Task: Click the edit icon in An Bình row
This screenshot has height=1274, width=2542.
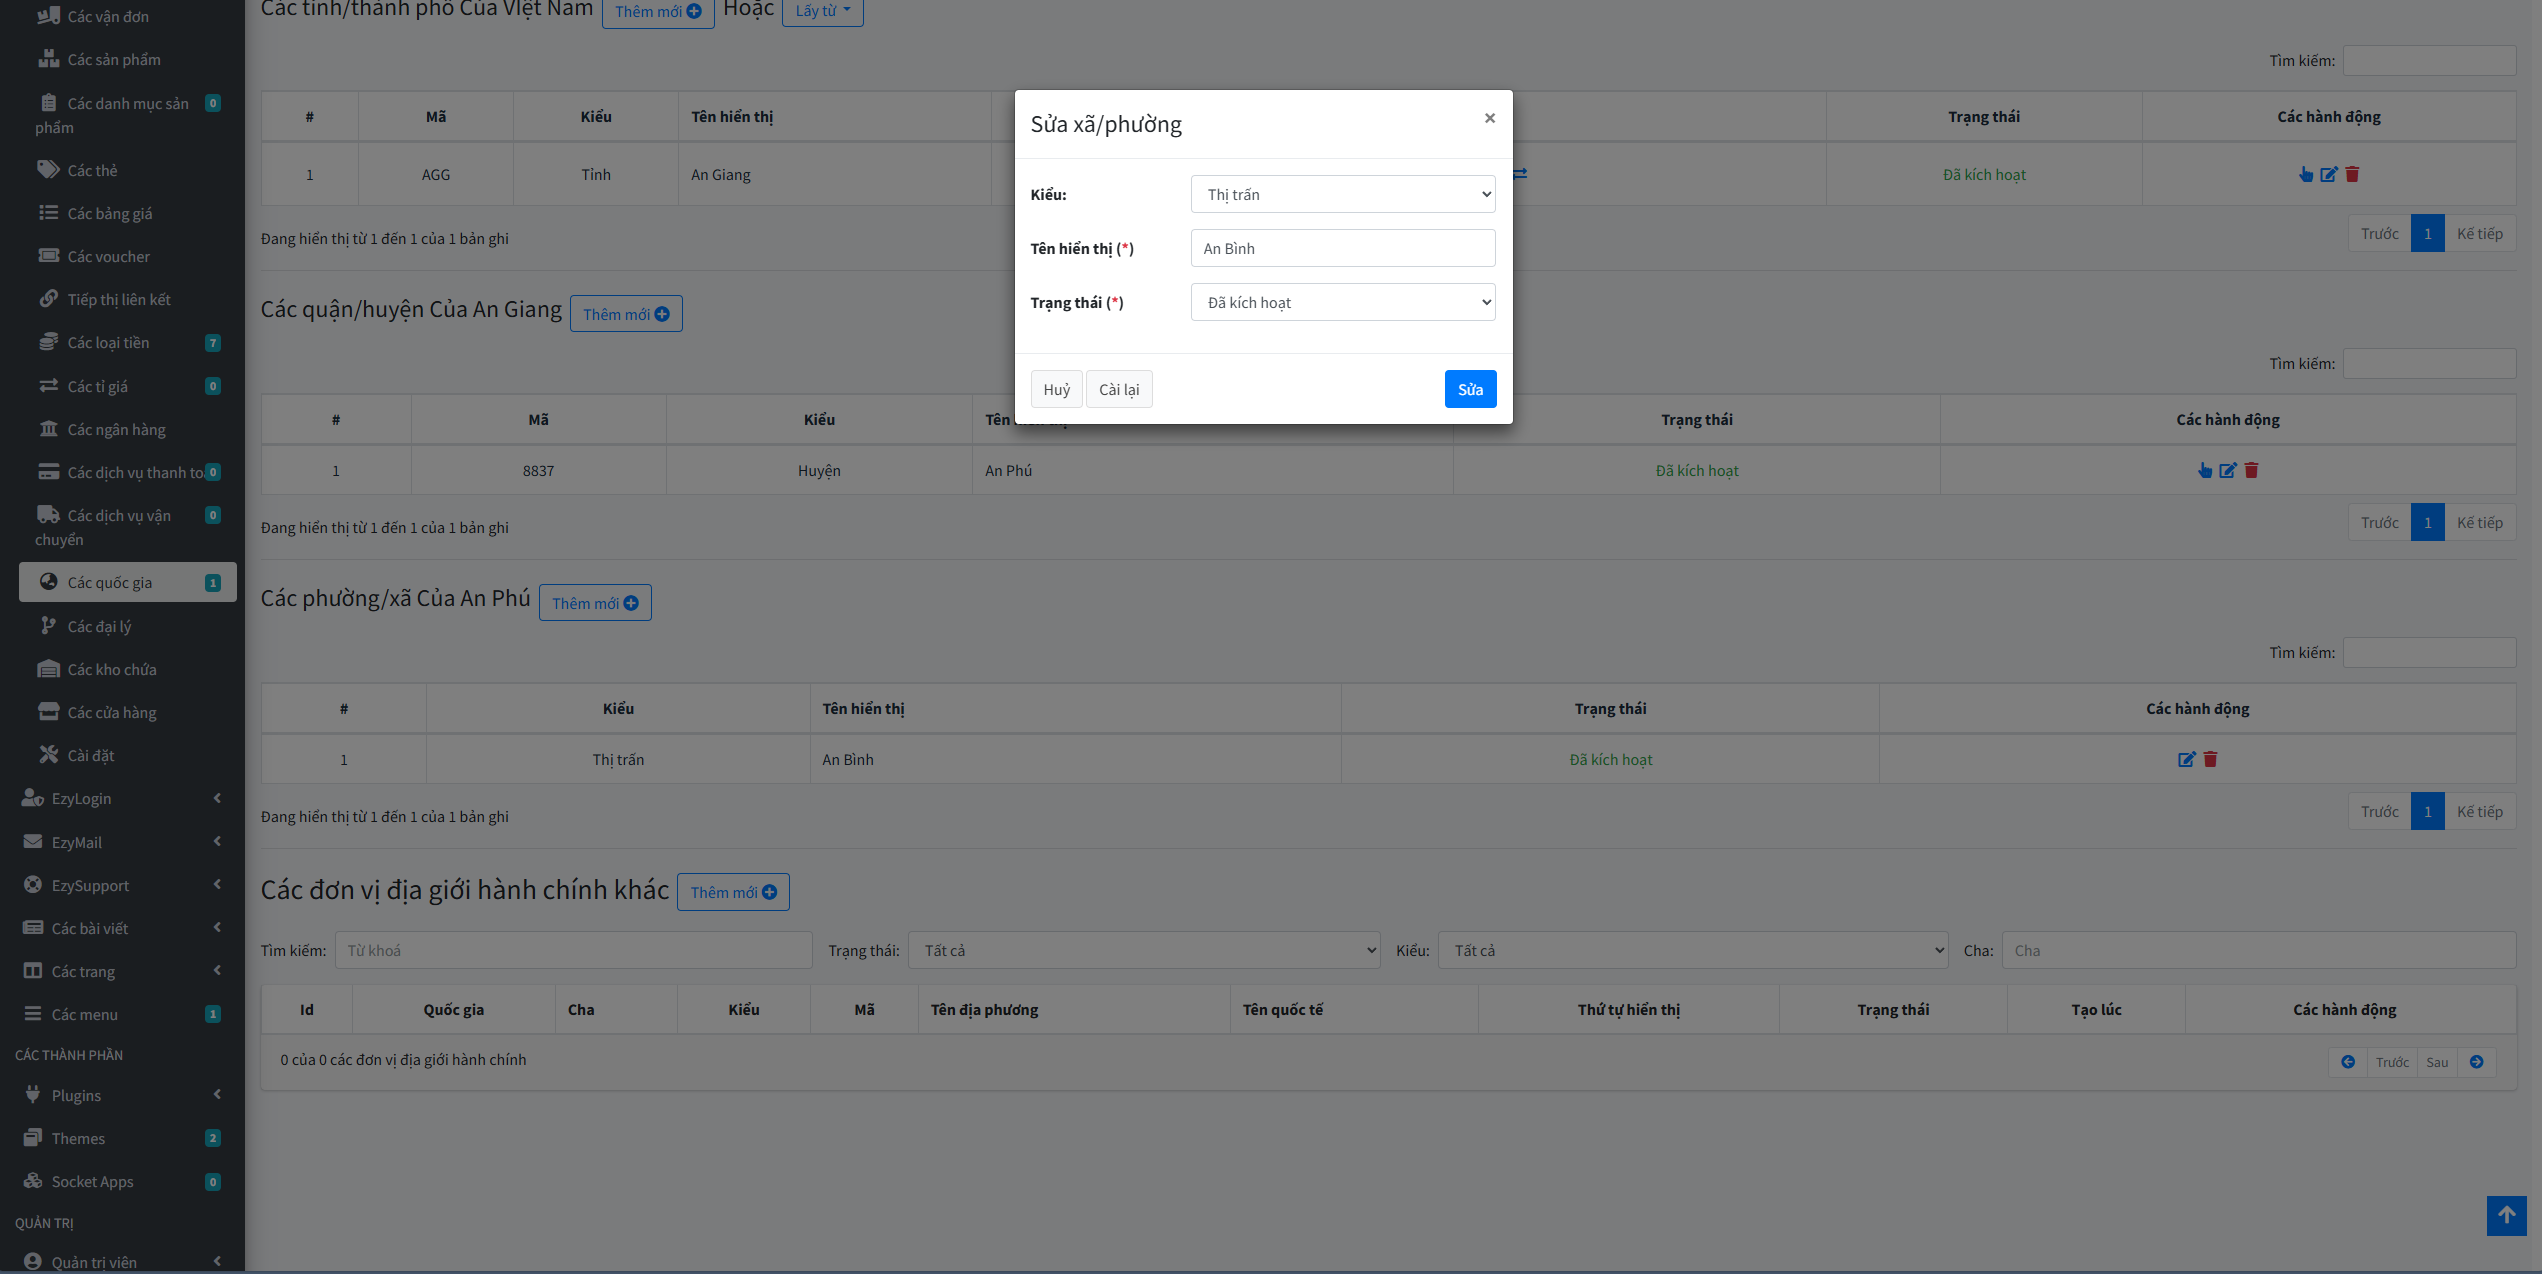Action: tap(2187, 759)
